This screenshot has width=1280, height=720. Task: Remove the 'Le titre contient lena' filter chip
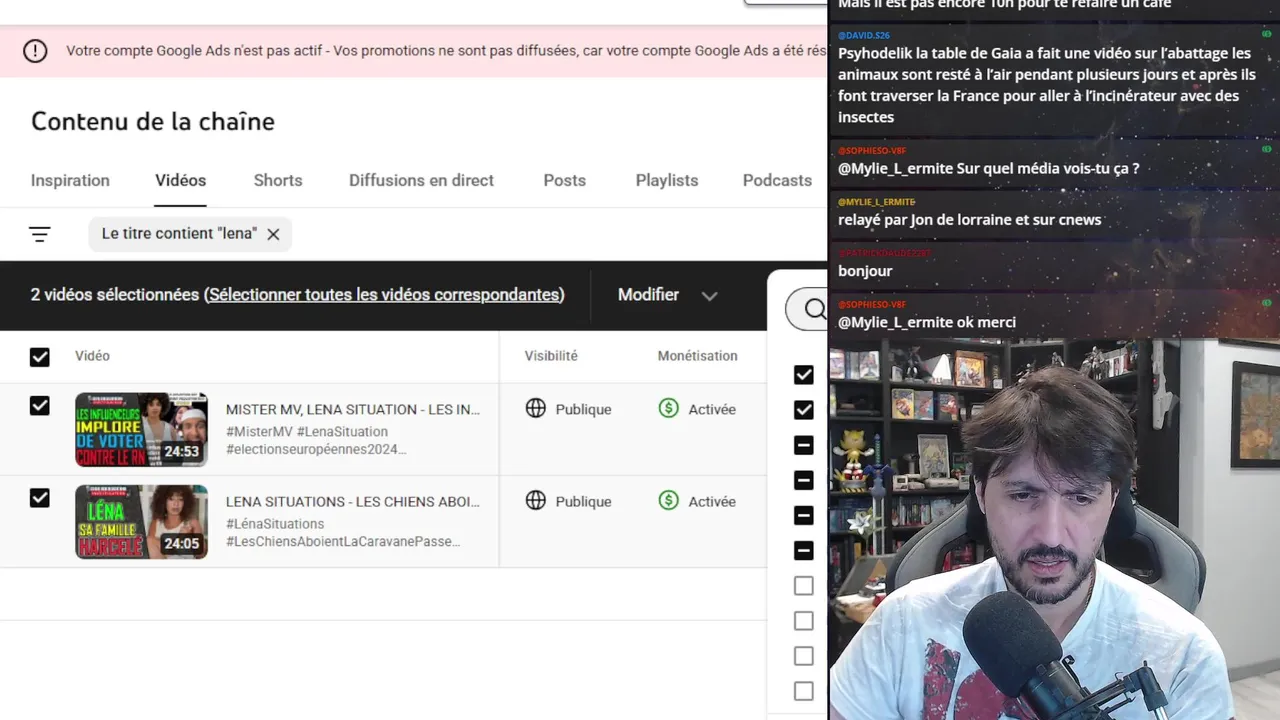273,234
